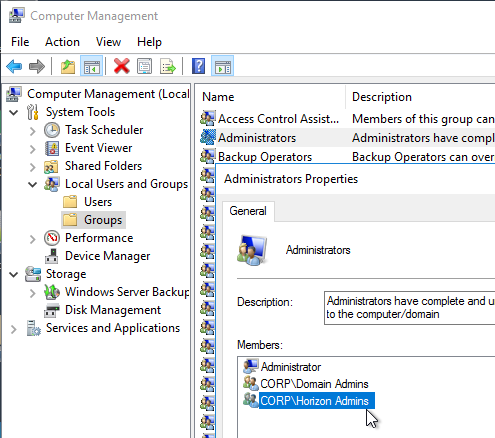Collapse the Local Users and Groups node

coord(32,184)
